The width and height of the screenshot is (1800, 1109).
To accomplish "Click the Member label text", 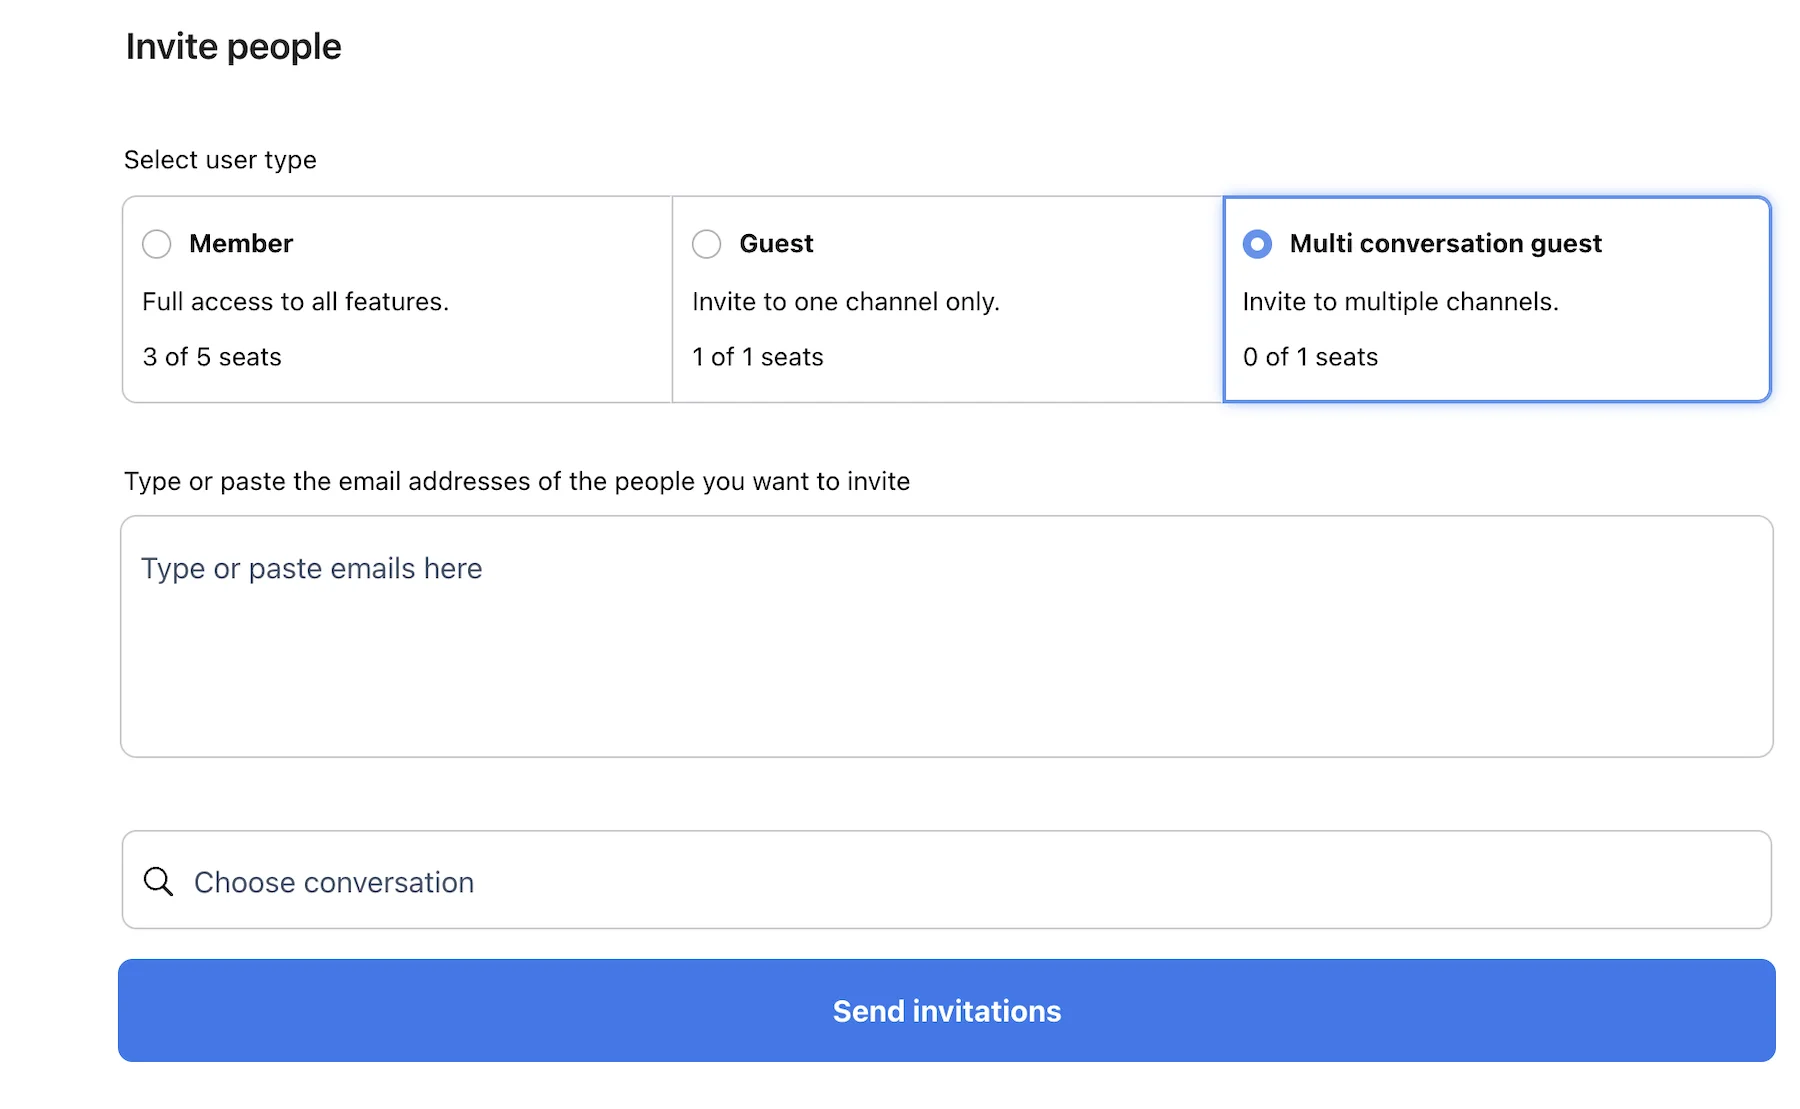I will [x=241, y=243].
